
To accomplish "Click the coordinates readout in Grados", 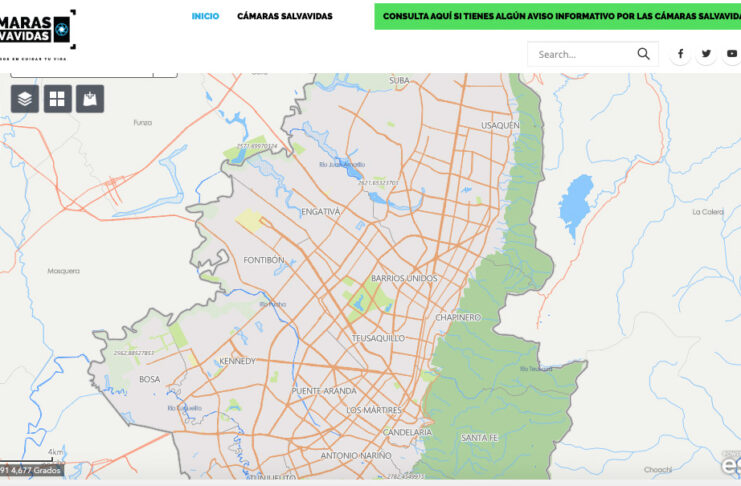I will point(32,469).
